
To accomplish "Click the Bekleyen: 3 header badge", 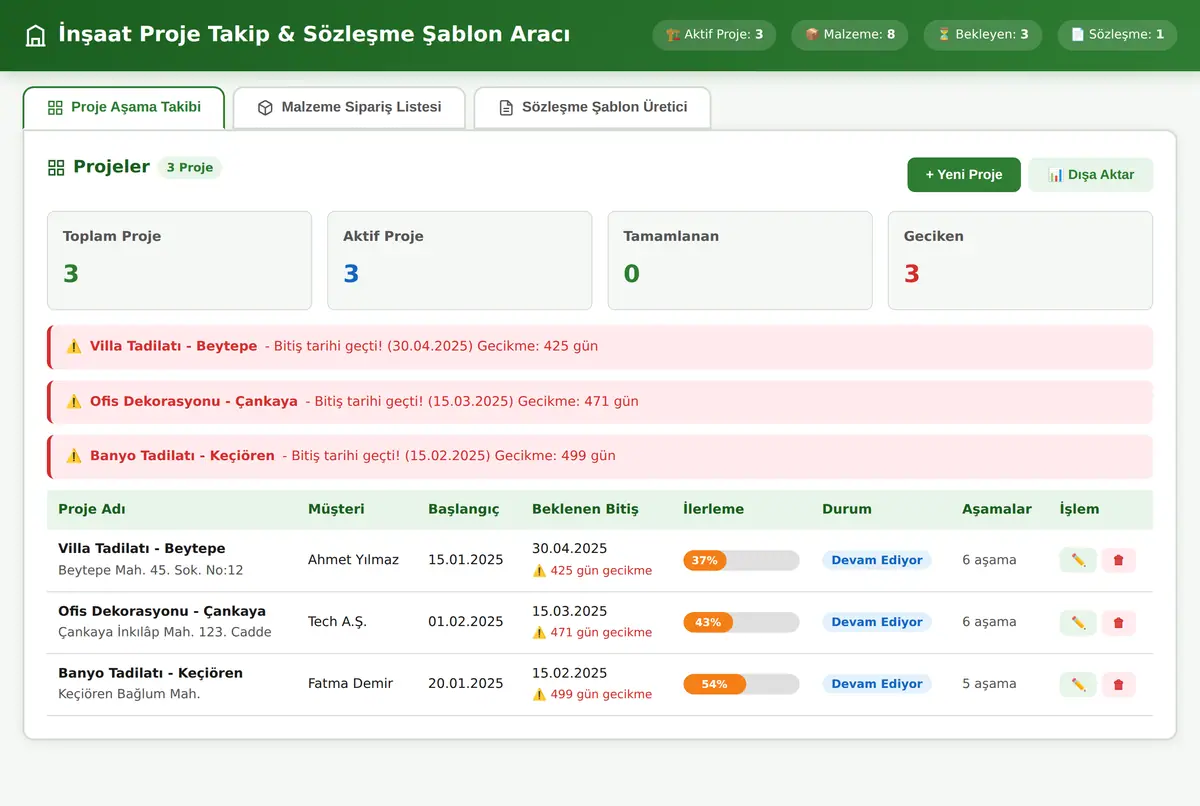I will pos(982,35).
